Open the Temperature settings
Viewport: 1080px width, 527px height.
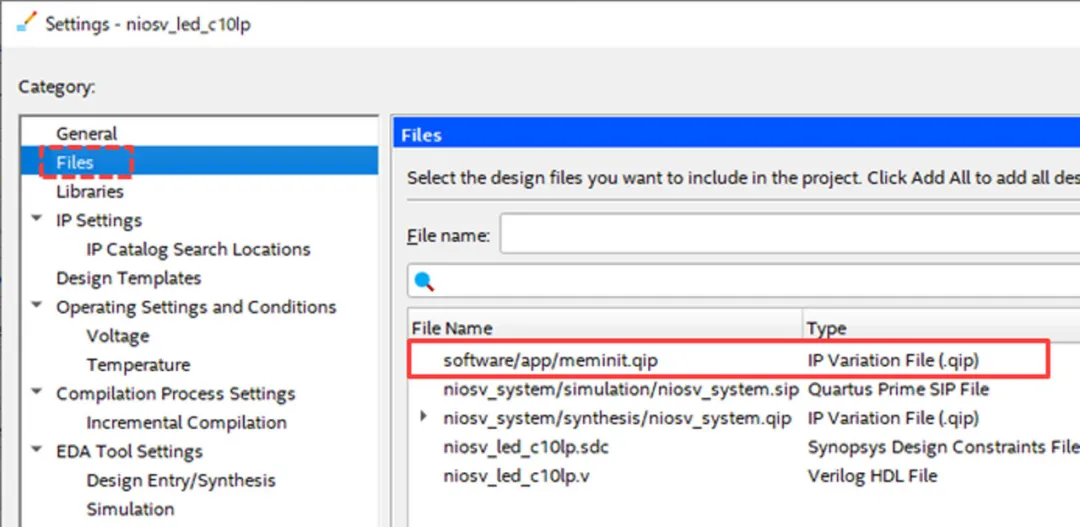click(138, 365)
